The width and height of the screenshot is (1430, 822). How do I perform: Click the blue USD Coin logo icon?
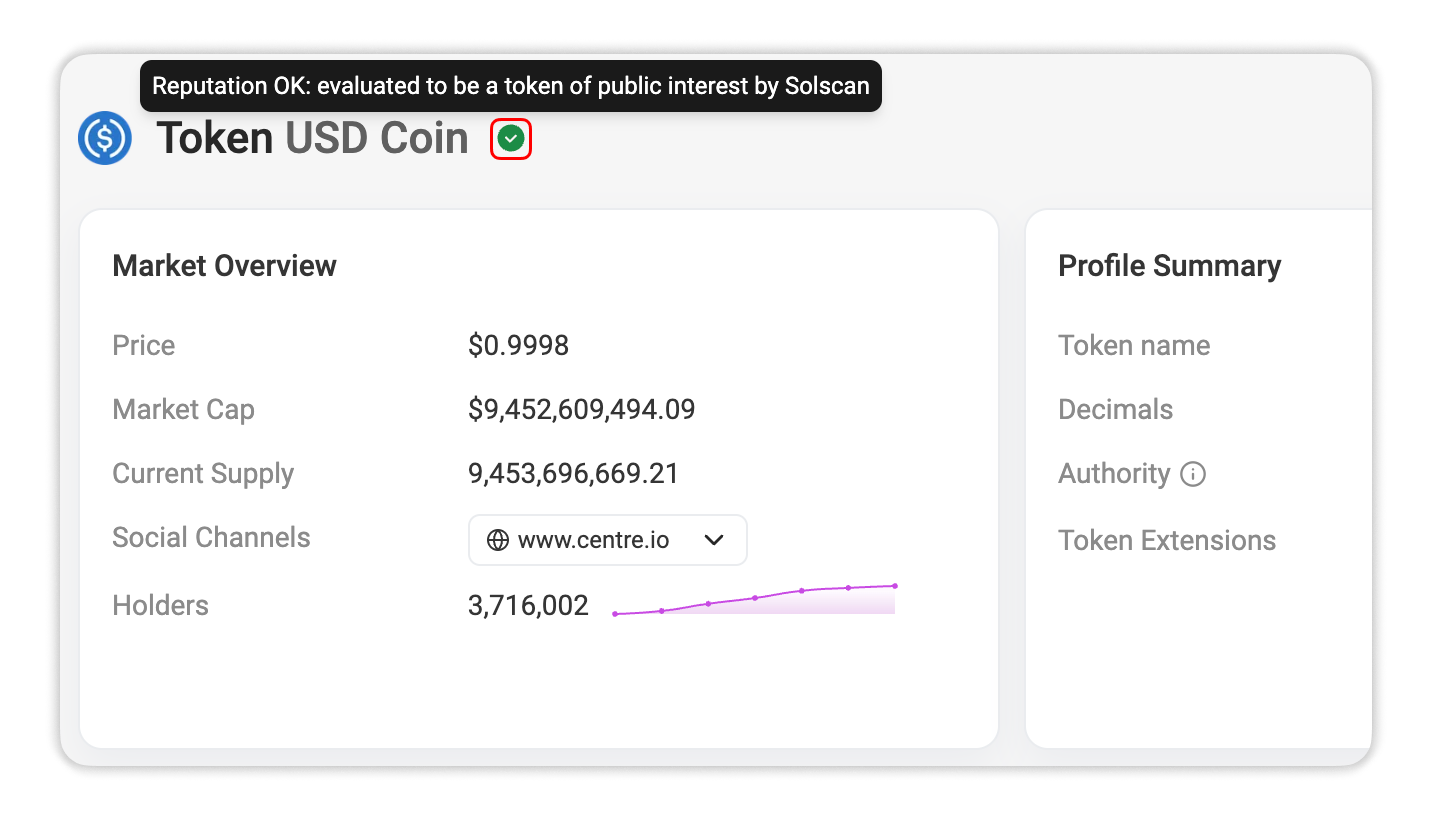[105, 138]
